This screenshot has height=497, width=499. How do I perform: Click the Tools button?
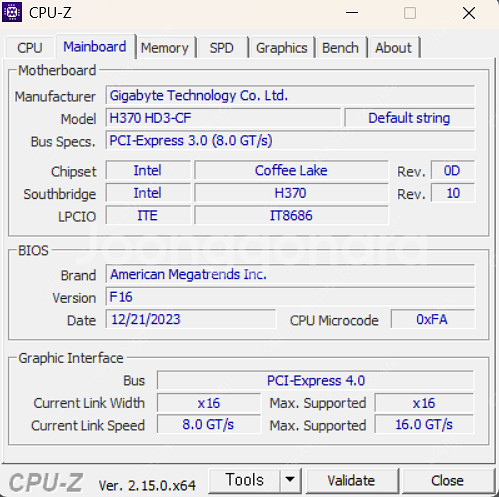[x=245, y=480]
